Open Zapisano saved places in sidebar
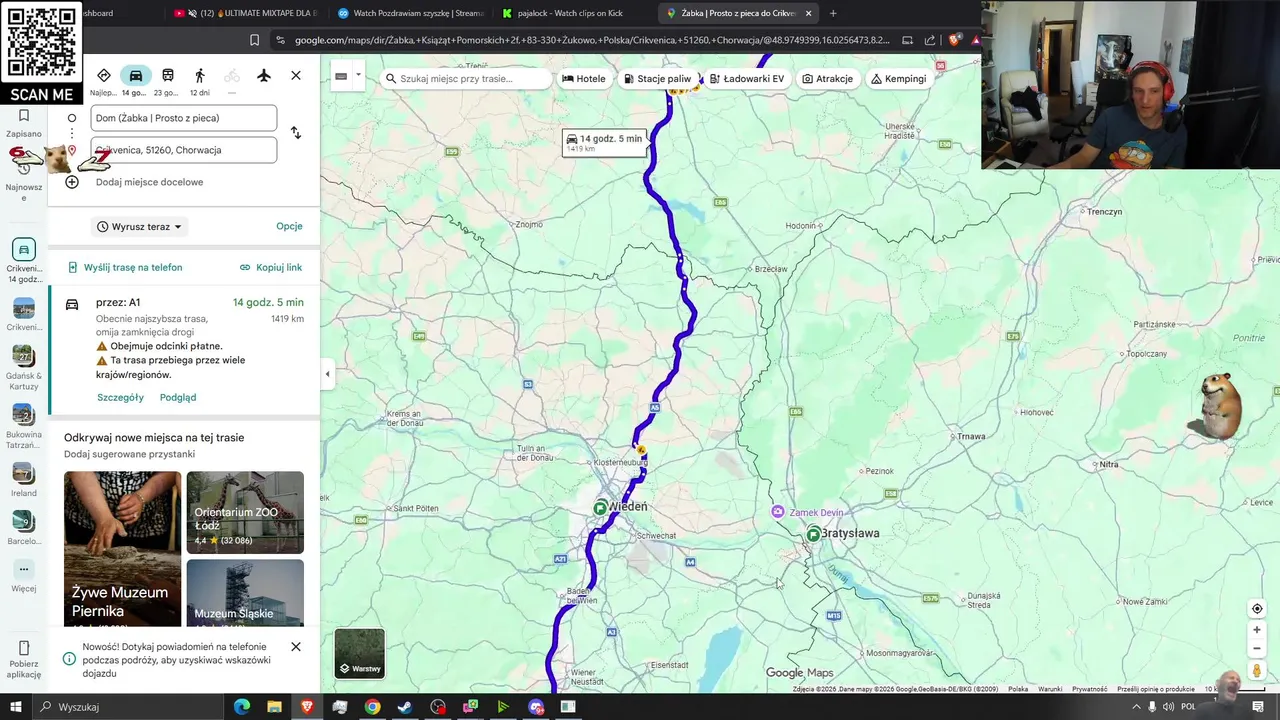Image resolution: width=1280 pixels, height=720 pixels. coord(24,124)
